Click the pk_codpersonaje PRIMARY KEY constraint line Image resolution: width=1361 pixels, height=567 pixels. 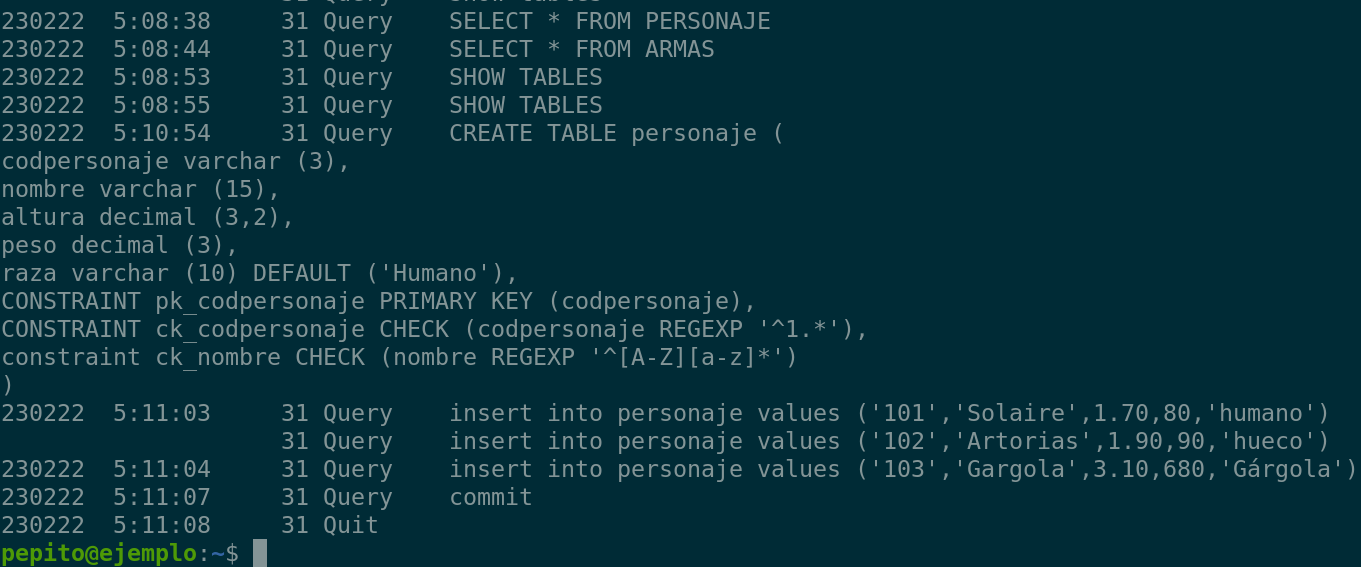[378, 301]
